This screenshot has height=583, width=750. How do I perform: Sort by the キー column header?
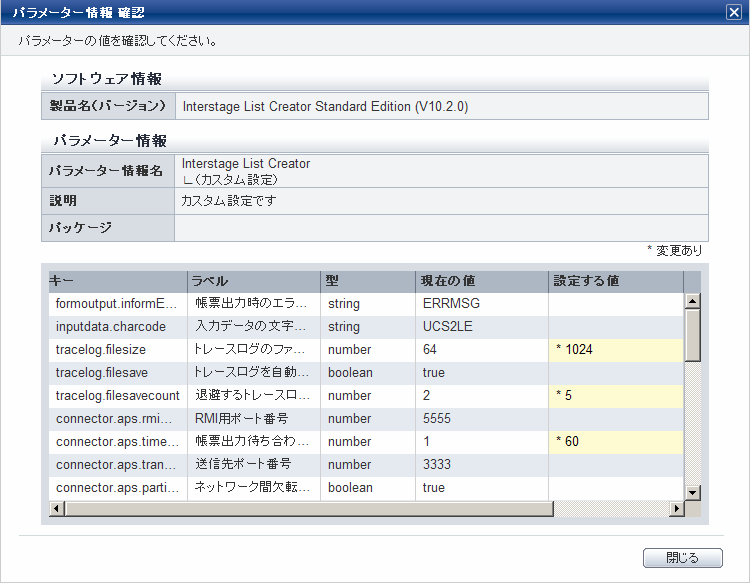click(x=118, y=281)
